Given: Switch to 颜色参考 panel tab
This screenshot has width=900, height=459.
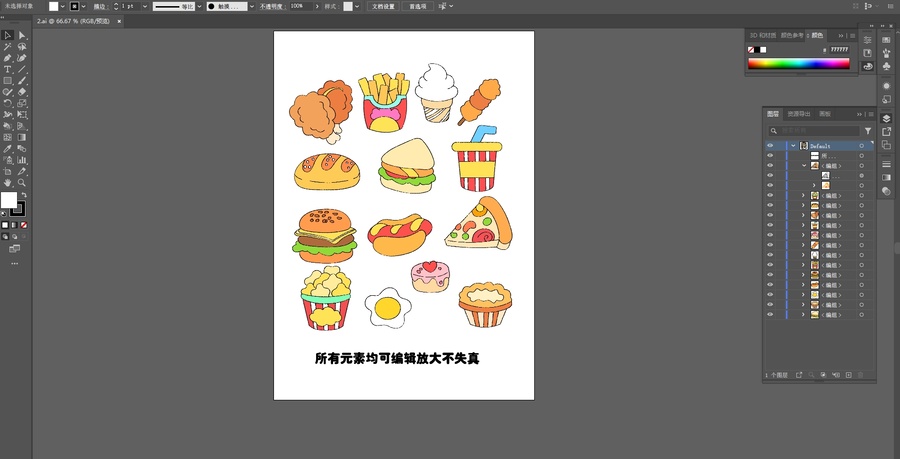Looking at the screenshot, I should coord(792,35).
